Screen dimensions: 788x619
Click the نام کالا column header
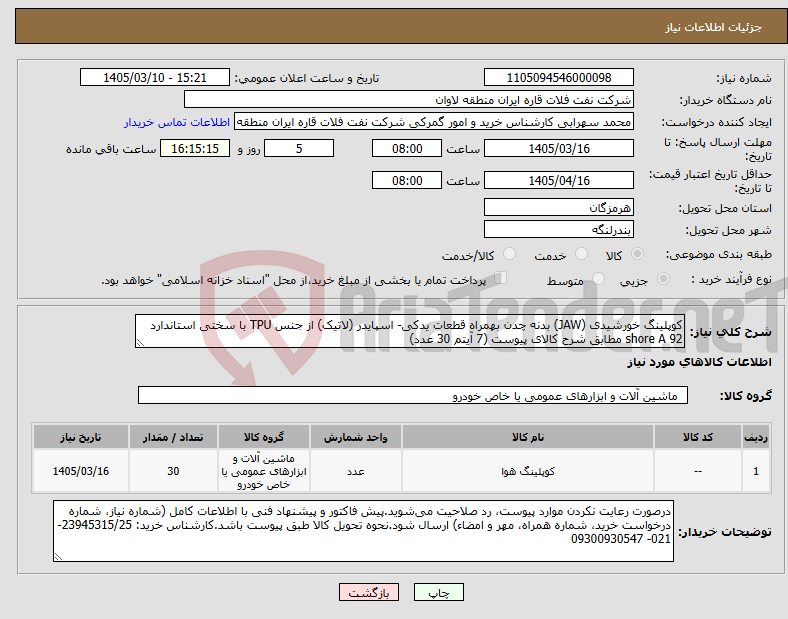coord(528,437)
